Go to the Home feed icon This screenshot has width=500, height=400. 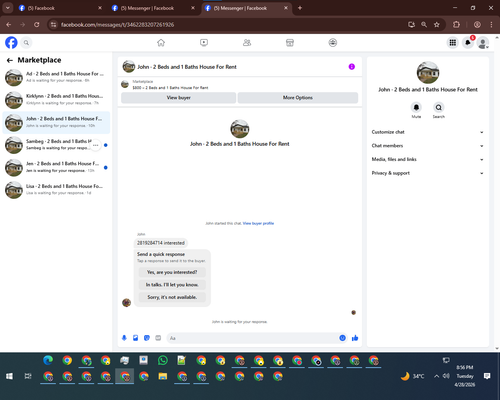point(161,43)
